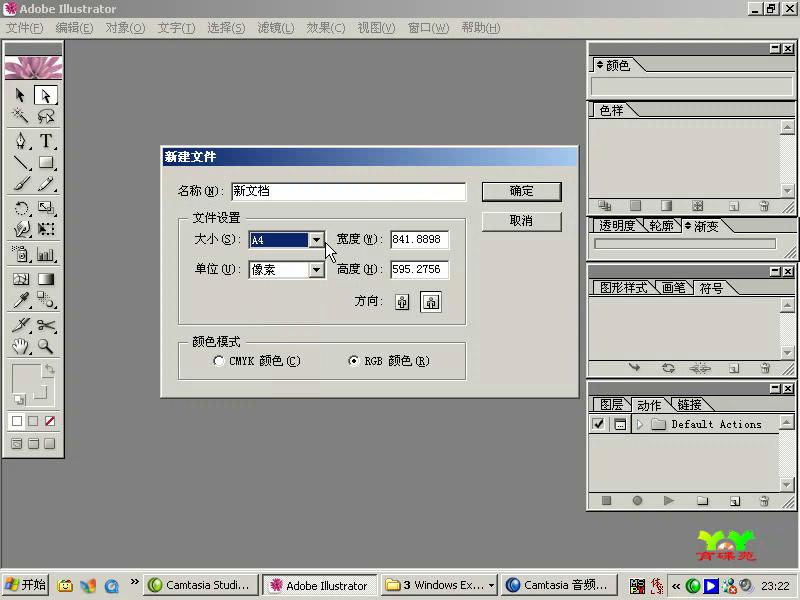Click the 名称 name input field
Screen dimensions: 800x600
point(348,191)
